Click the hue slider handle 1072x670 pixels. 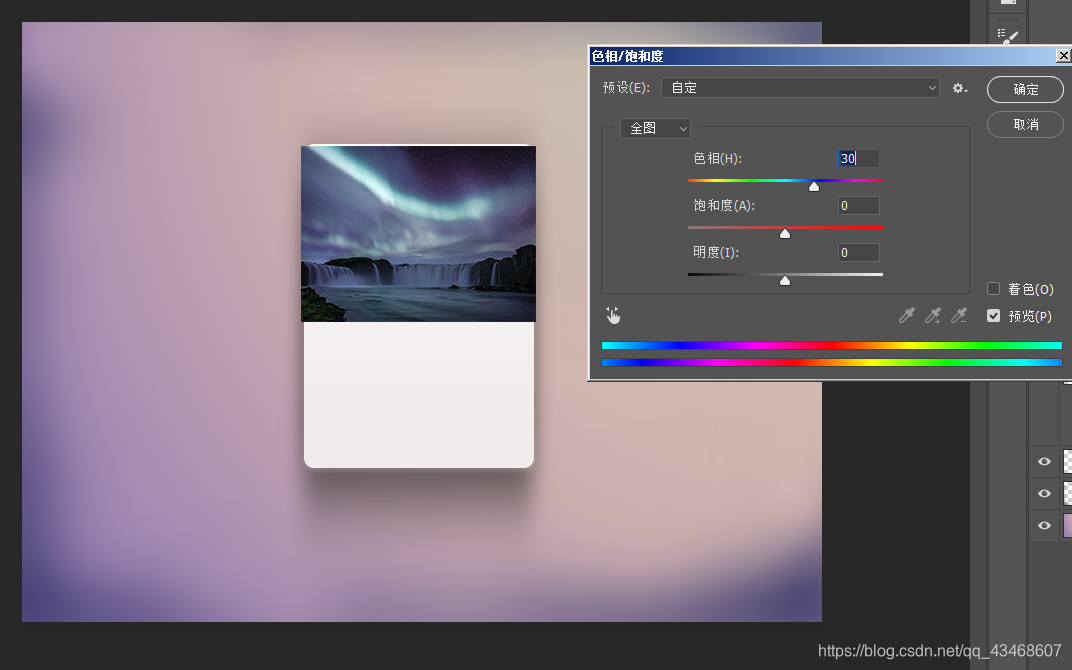813,185
